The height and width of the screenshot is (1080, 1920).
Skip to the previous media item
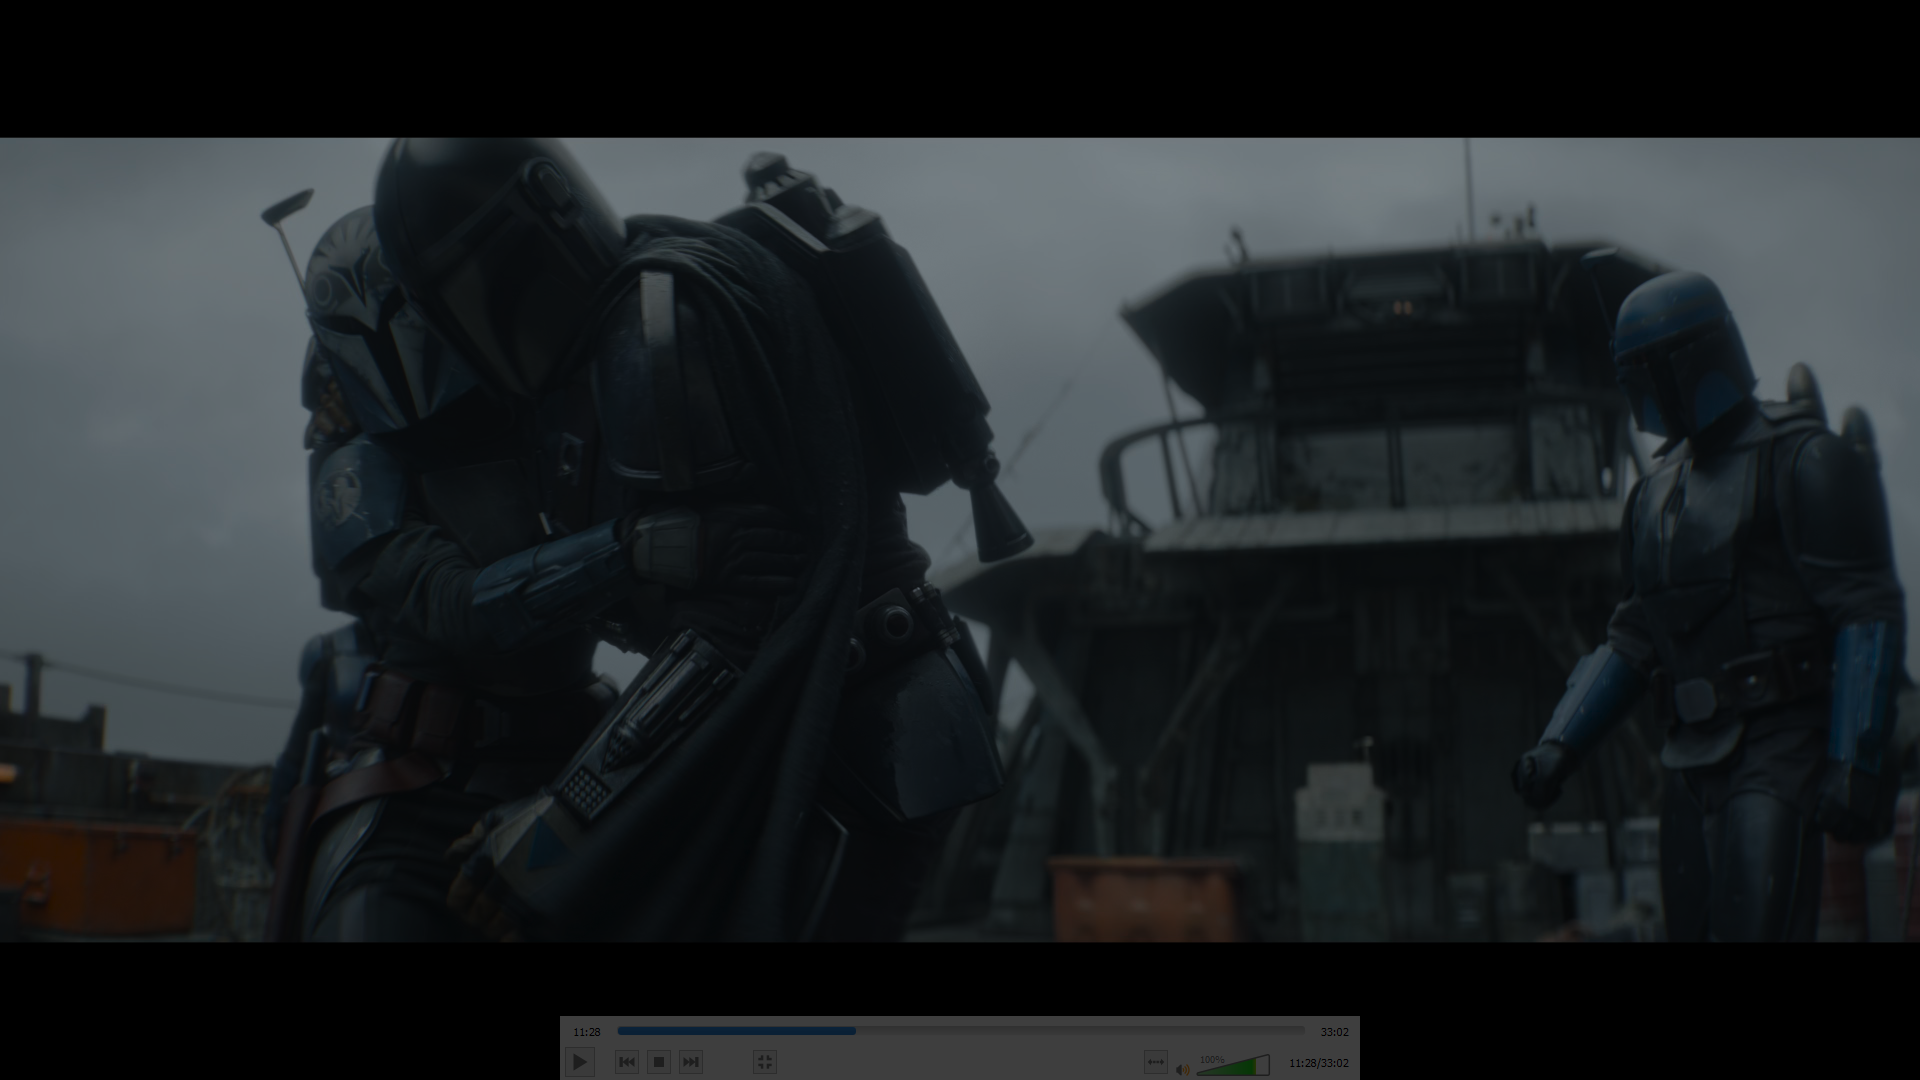point(627,1062)
